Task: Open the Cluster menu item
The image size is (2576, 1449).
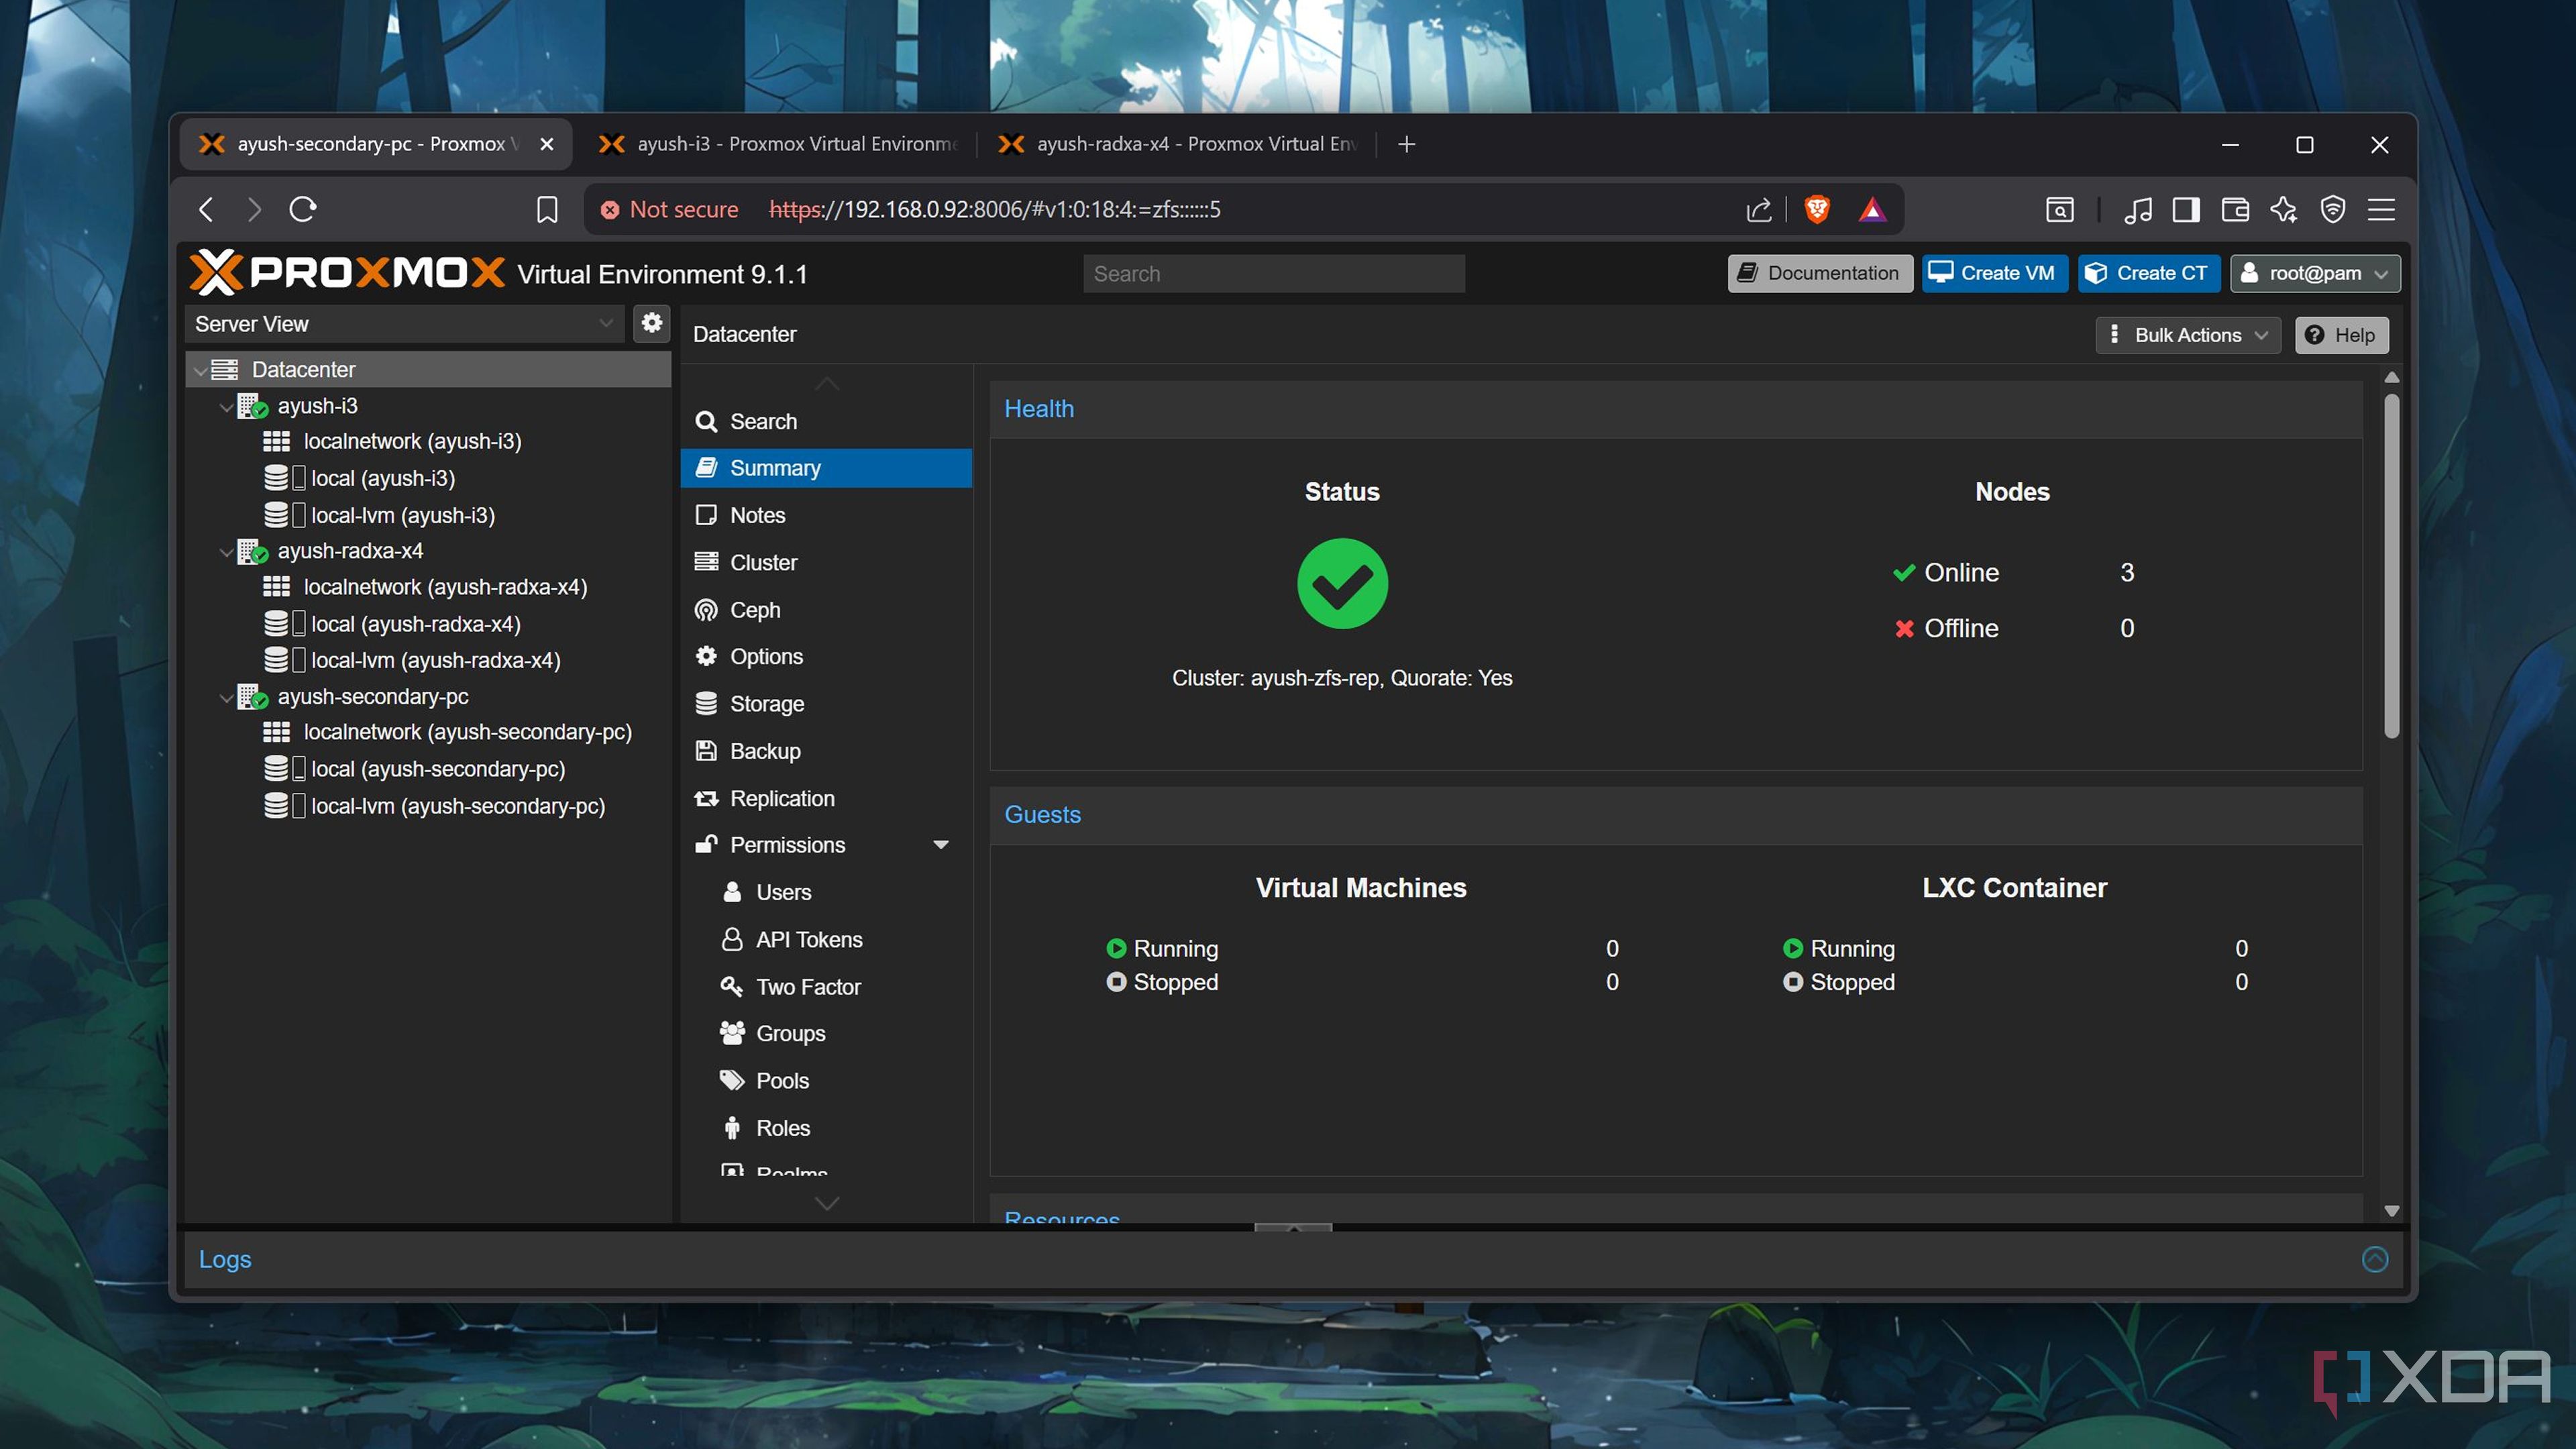Action: [826, 562]
